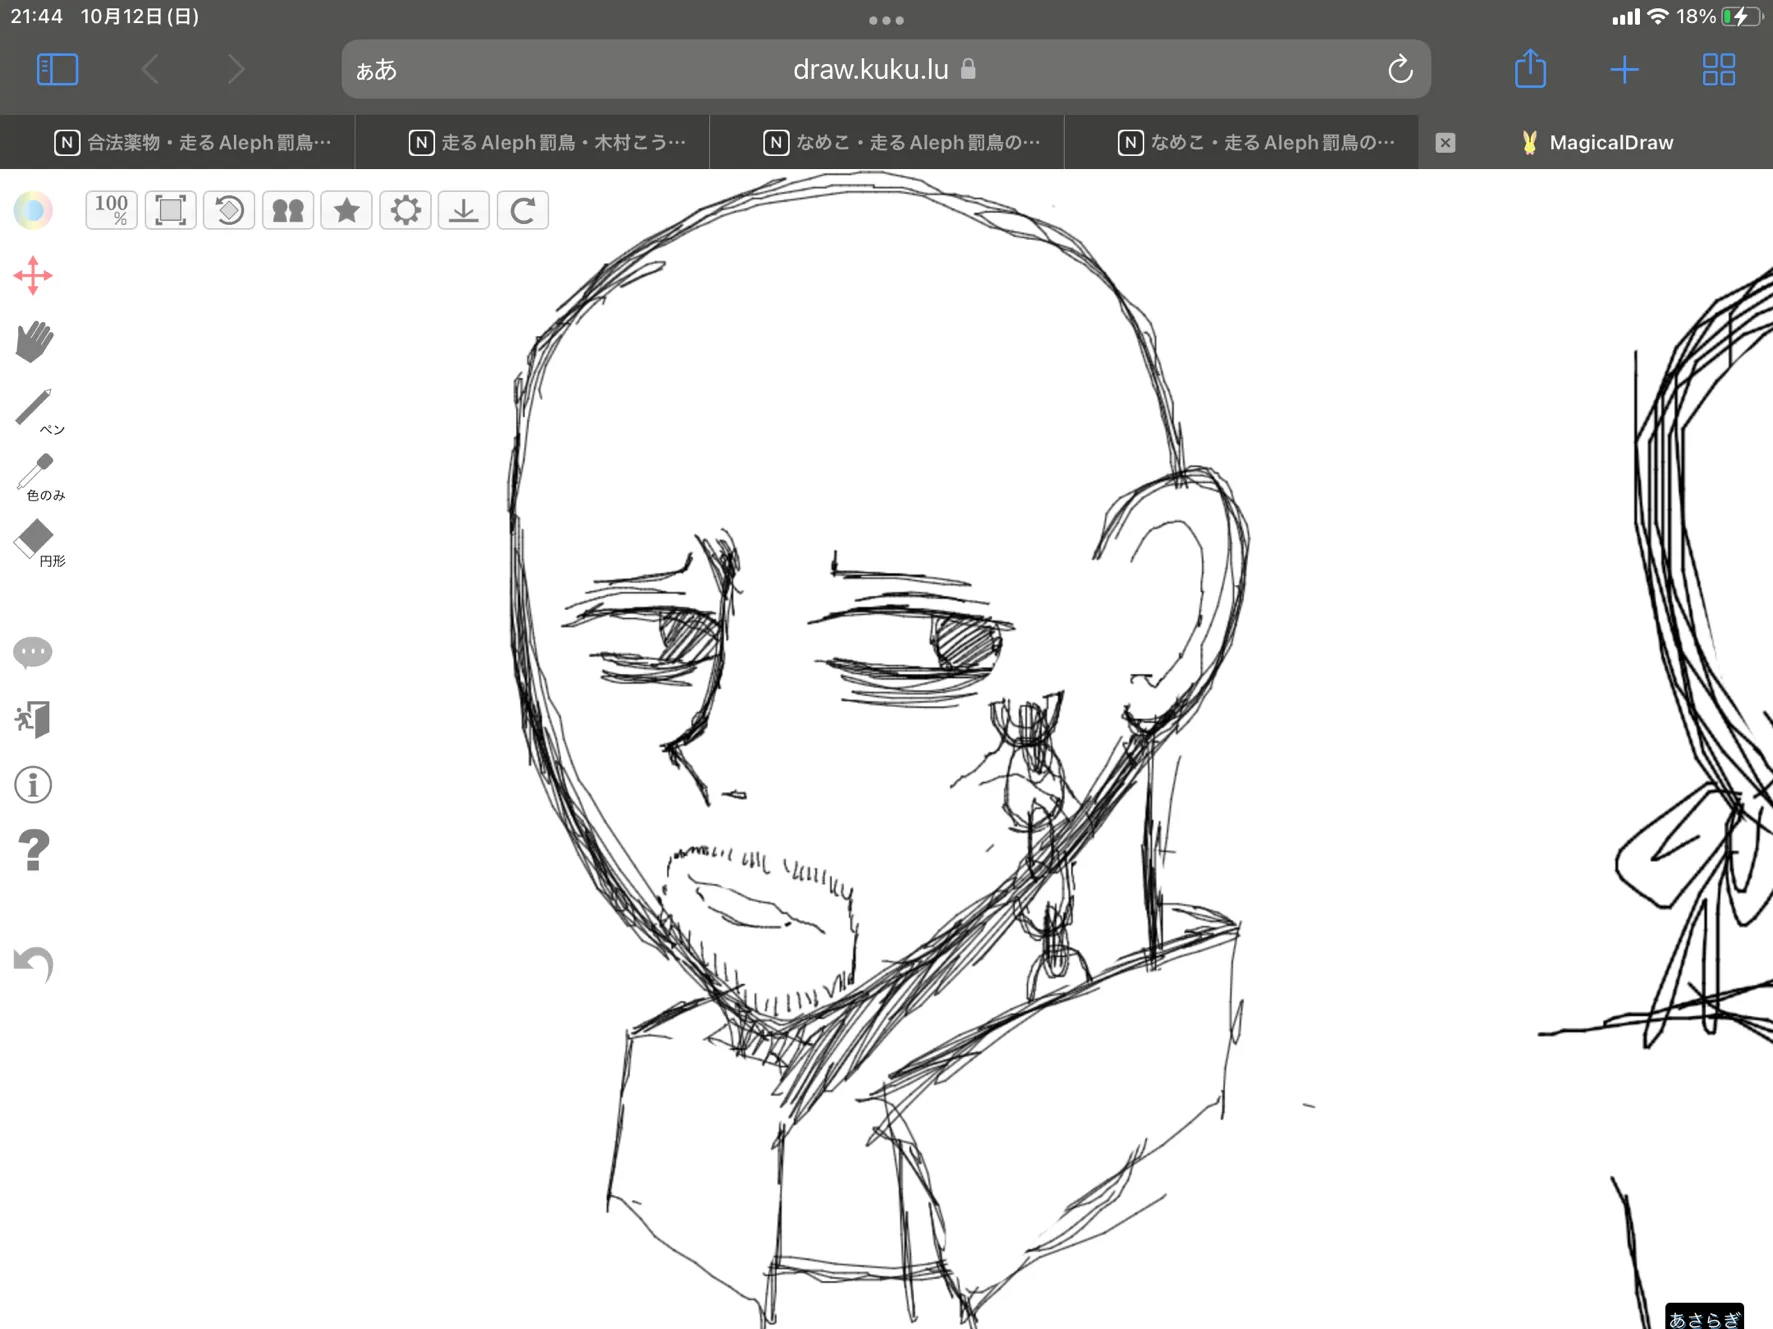
Task: Select the hand pan tool
Action: pyautogui.click(x=34, y=342)
